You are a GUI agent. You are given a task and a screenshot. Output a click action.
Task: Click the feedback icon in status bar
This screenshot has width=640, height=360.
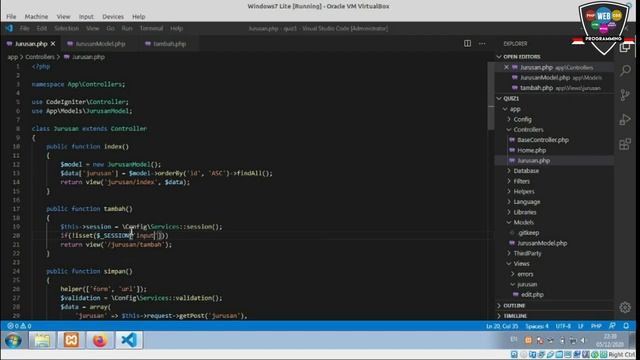tap(612, 326)
